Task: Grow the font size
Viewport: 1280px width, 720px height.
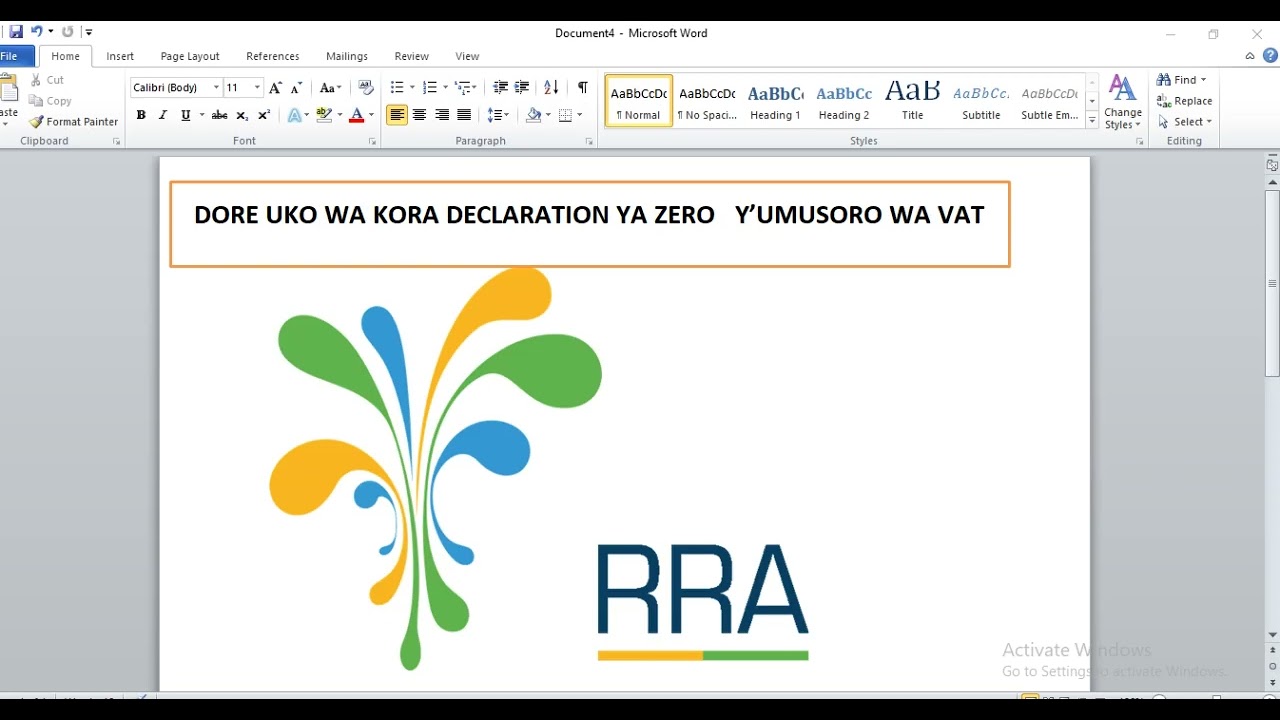Action: 275,88
